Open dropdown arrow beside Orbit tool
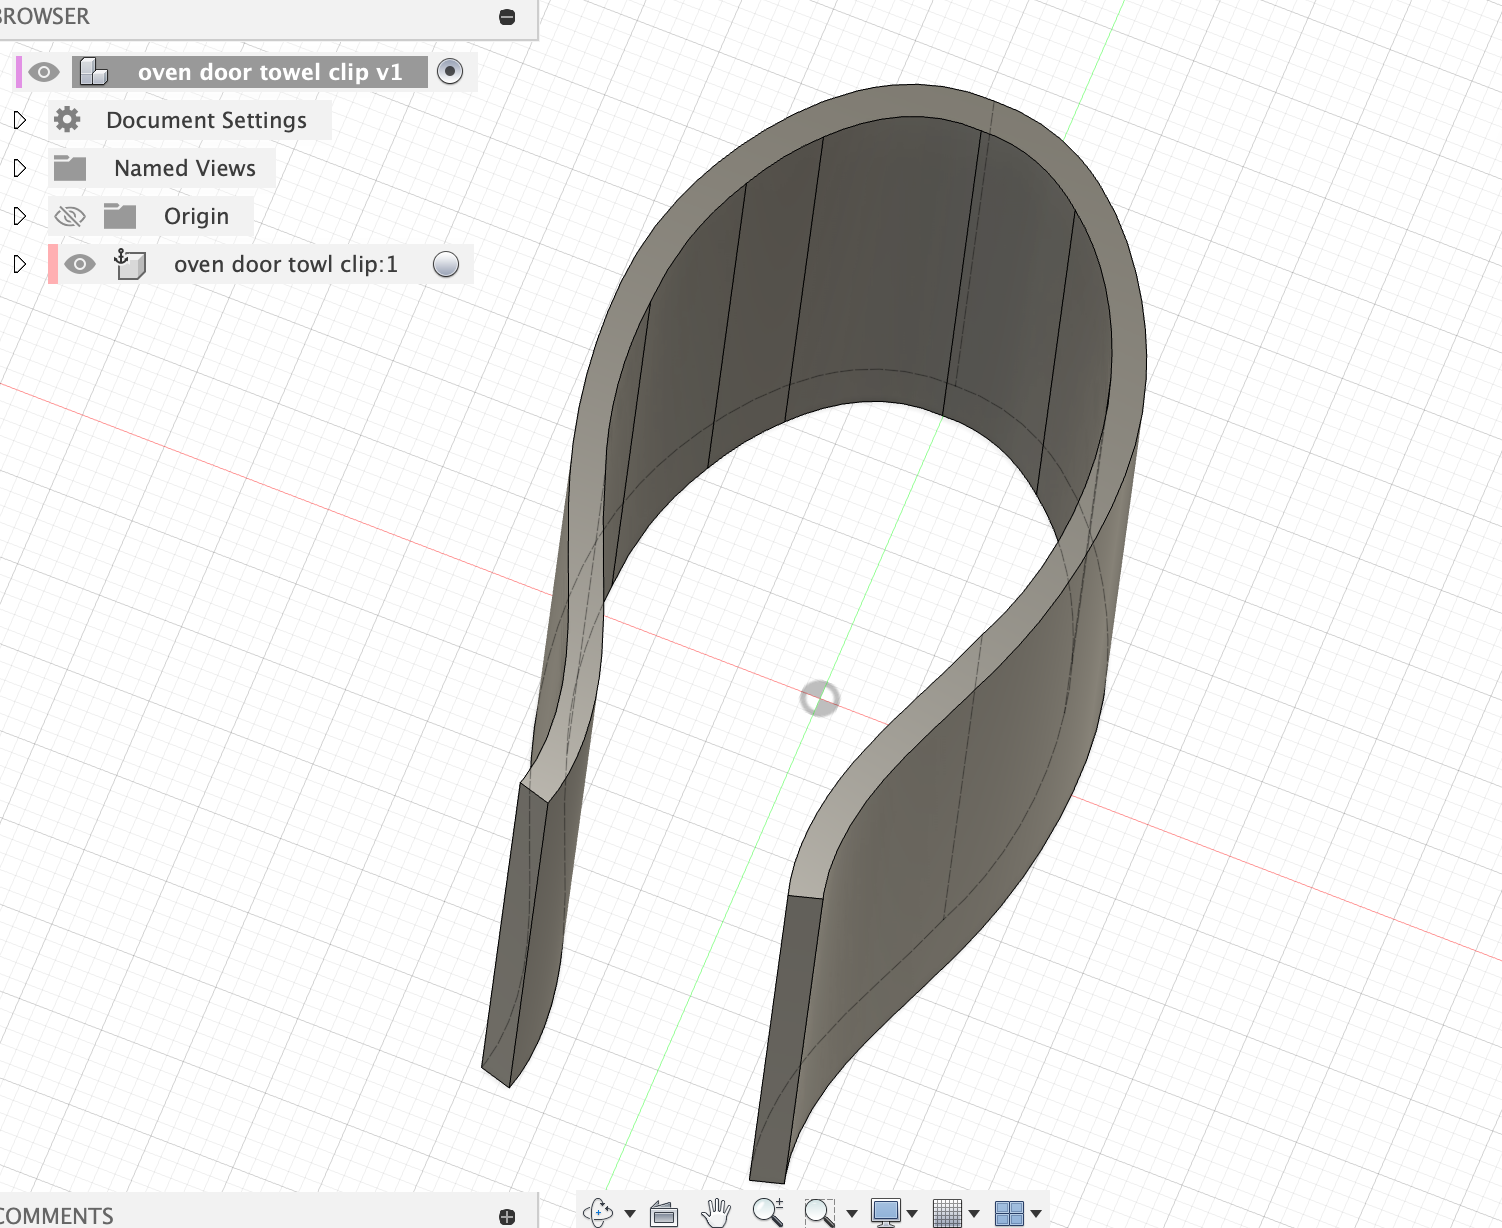The height and width of the screenshot is (1228, 1502). click(630, 1214)
